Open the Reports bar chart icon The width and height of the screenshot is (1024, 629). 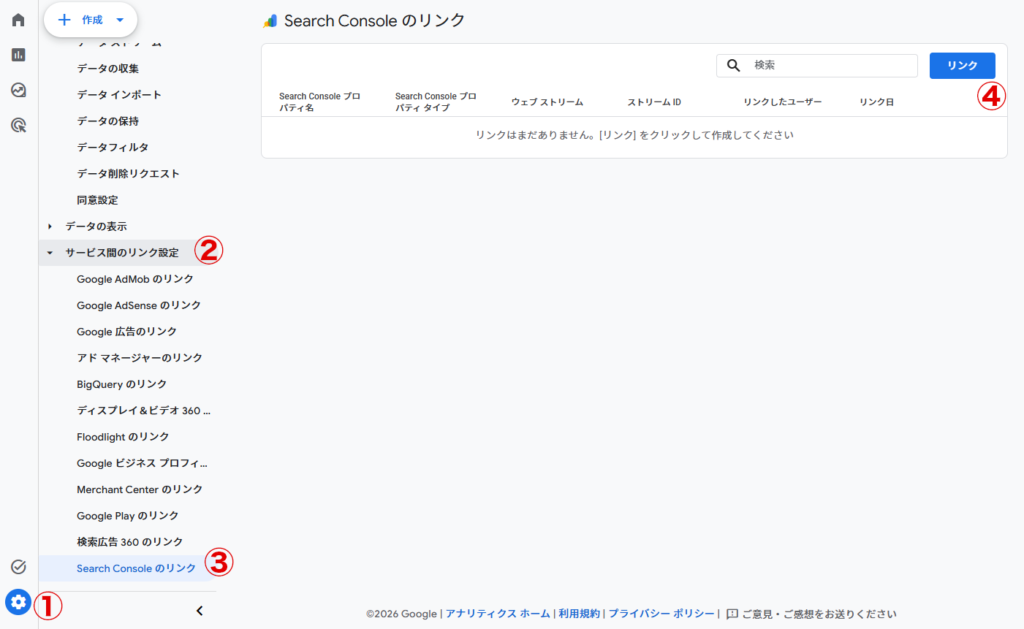coord(18,55)
